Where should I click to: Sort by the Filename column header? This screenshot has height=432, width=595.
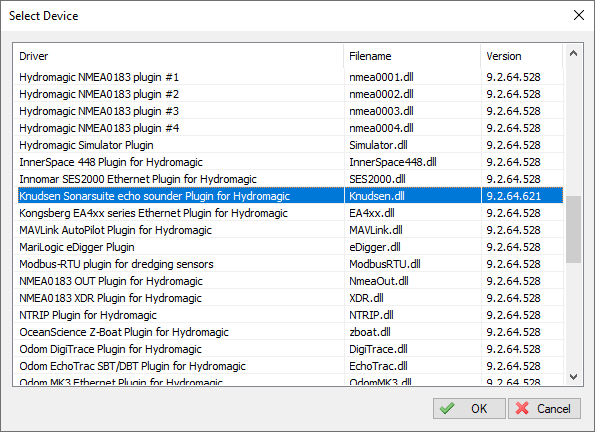(412, 56)
